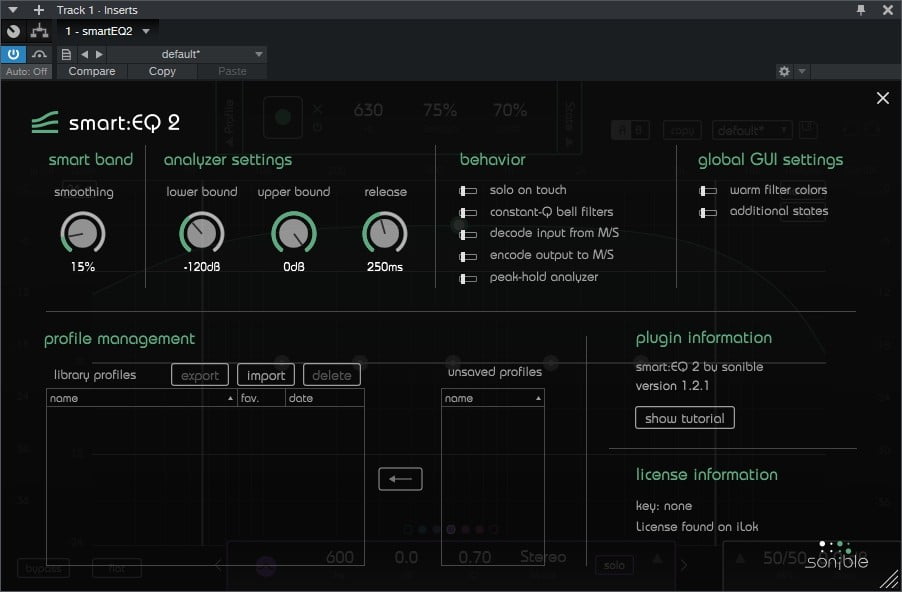Toggle encode output to M/S
This screenshot has width=902, height=592.
[468, 256]
